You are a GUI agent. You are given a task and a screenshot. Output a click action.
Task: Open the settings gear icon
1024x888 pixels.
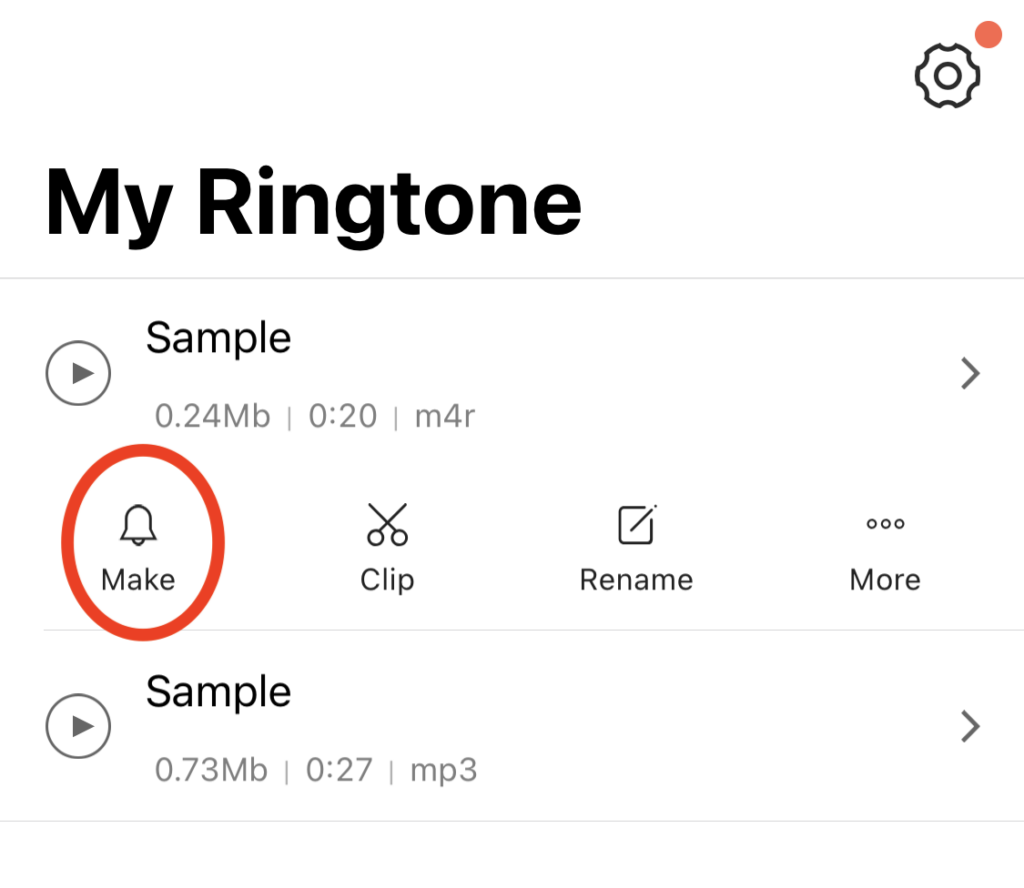tap(946, 75)
